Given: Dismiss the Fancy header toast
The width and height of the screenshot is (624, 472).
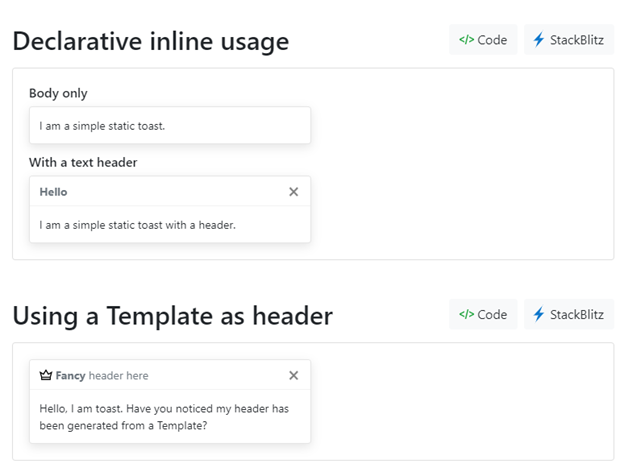Looking at the screenshot, I should tap(293, 375).
